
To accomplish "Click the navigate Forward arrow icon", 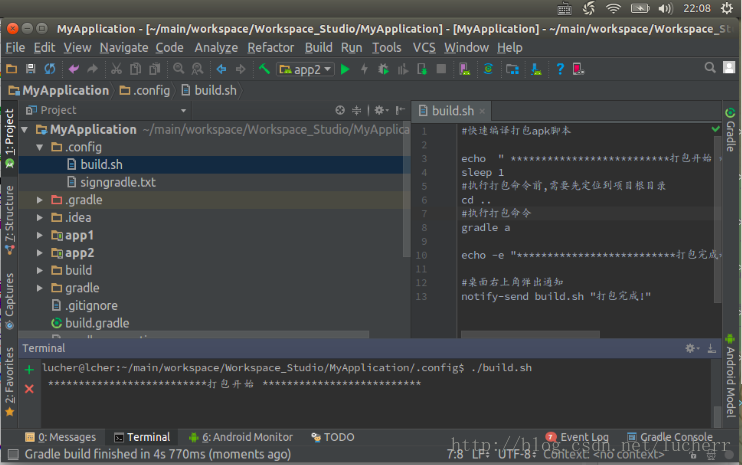I will coord(240,69).
